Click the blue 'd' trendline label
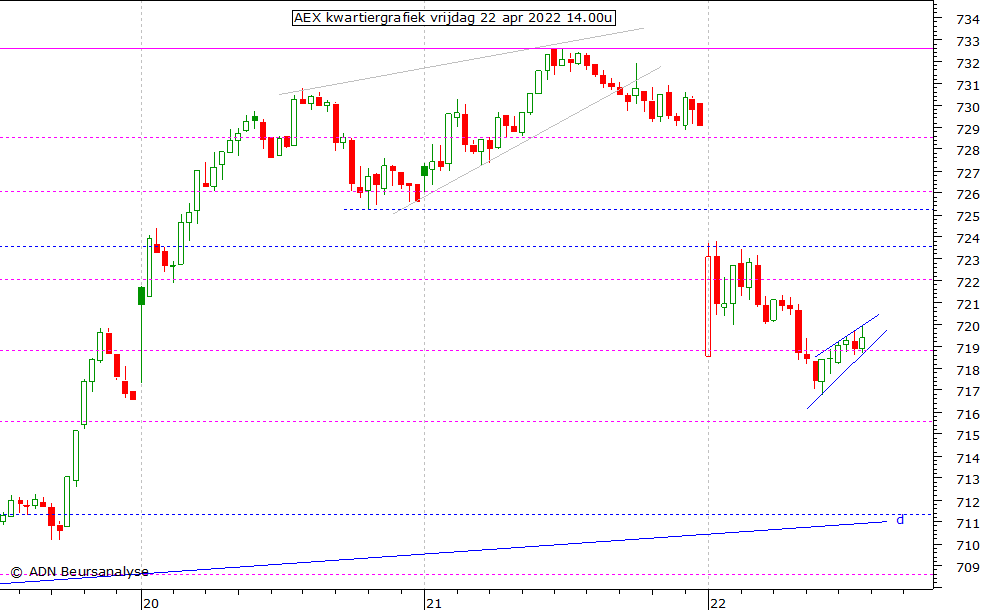 pyautogui.click(x=899, y=519)
